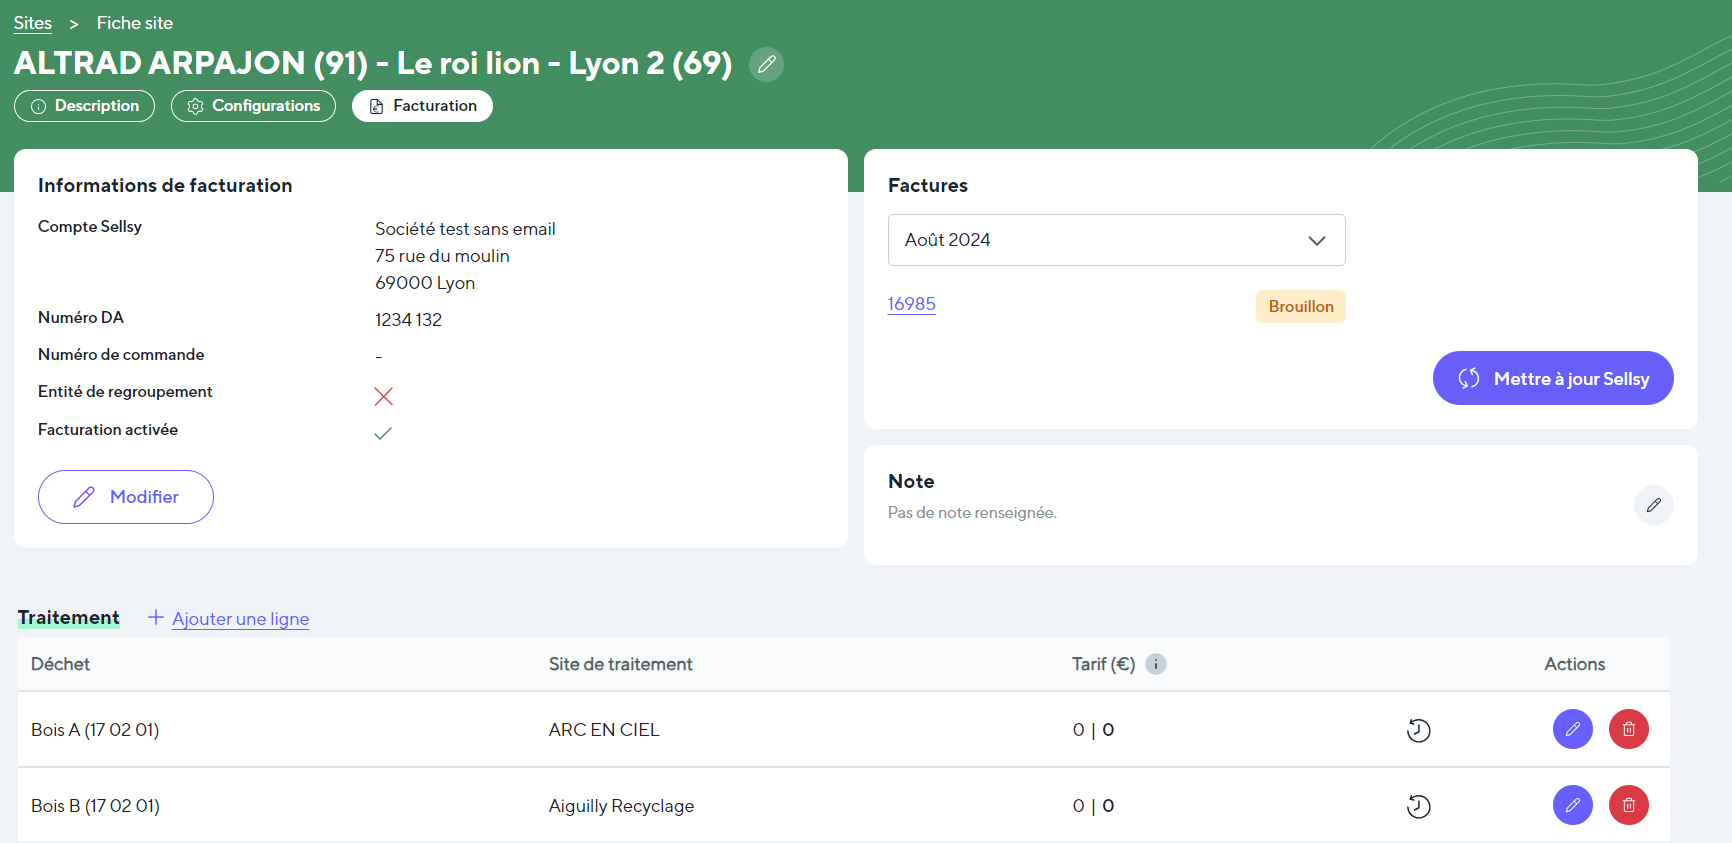Click the pencil icon beside the site title
This screenshot has height=843, width=1732.
pos(766,64)
